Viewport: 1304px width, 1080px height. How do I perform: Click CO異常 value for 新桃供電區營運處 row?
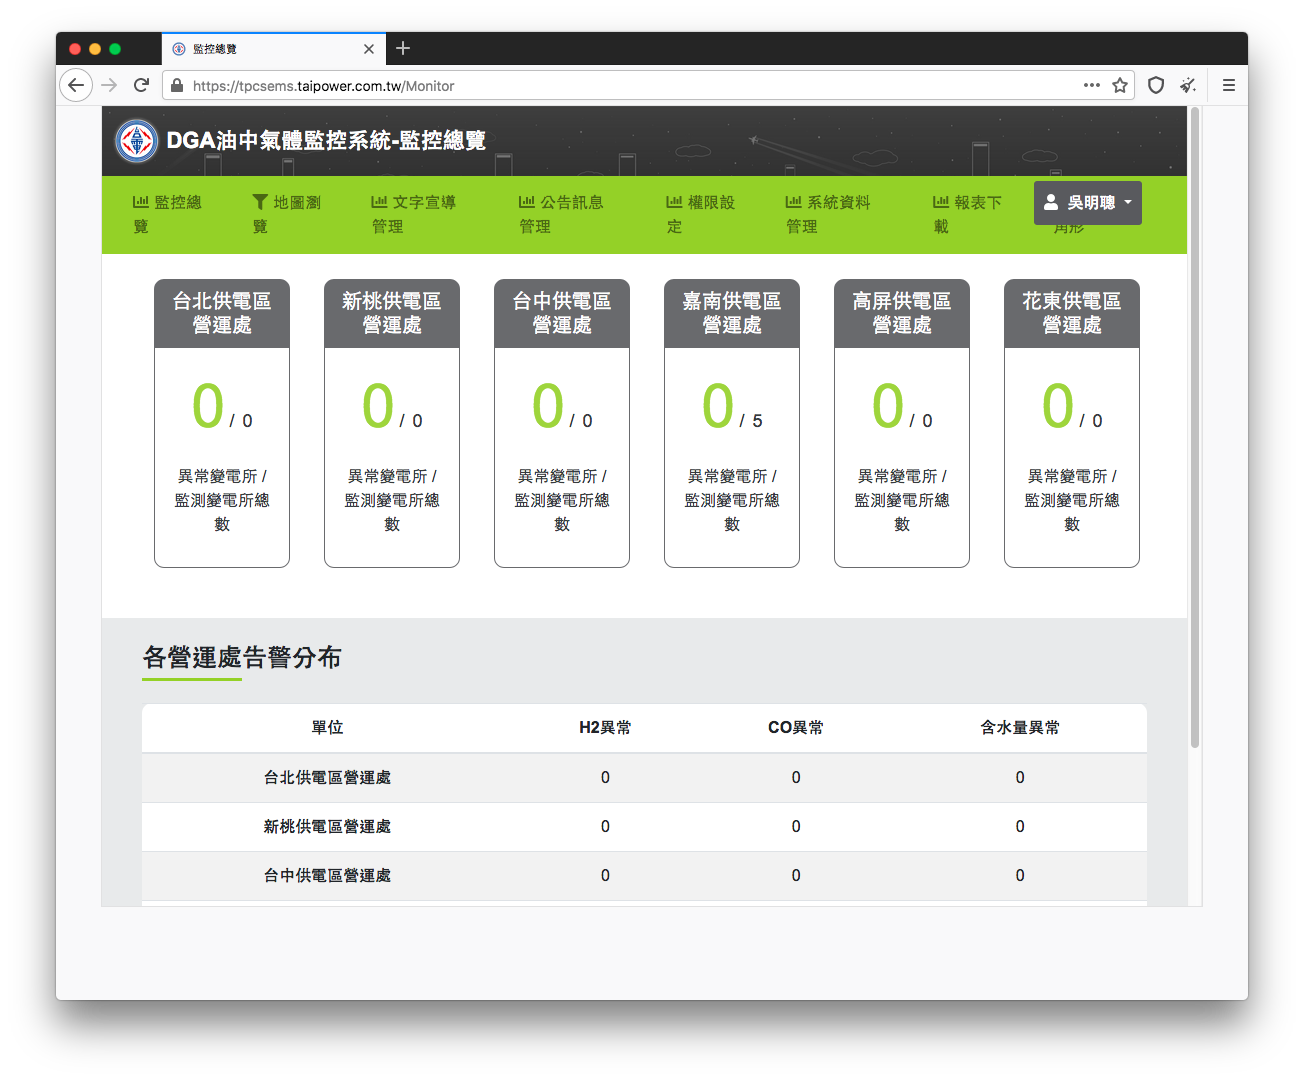tap(796, 827)
